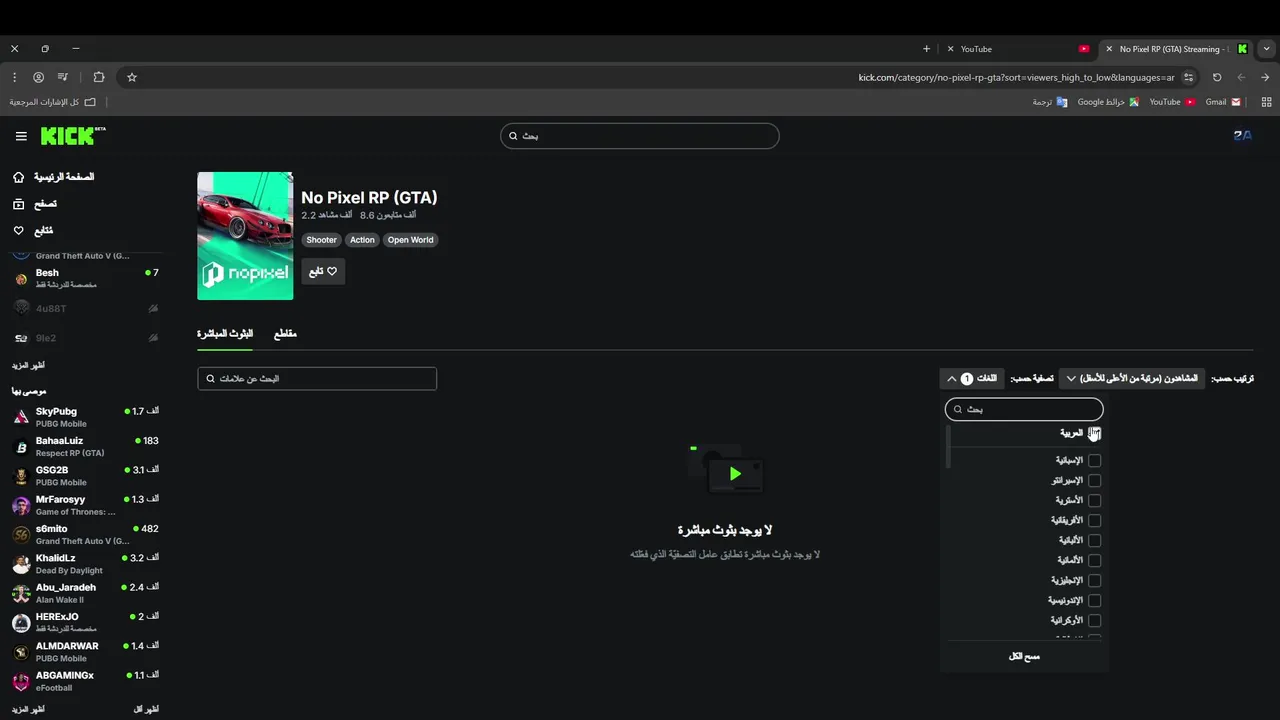Open the all bookmarks folder (كل الإشارات المرجعية)
This screenshot has height=720, width=1280.
[53, 102]
